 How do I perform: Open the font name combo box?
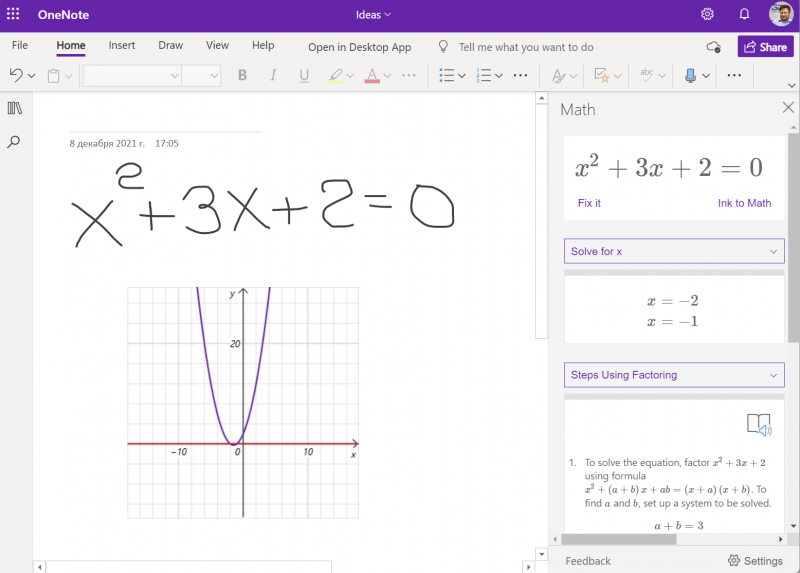[x=132, y=75]
